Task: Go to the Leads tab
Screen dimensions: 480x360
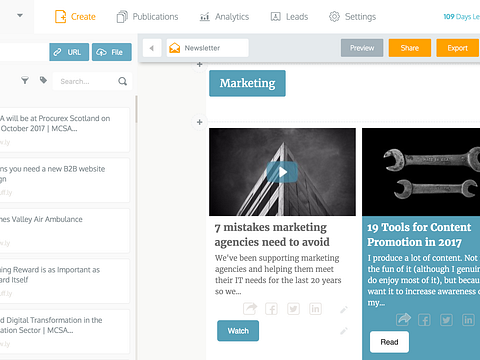Action: coord(289,17)
